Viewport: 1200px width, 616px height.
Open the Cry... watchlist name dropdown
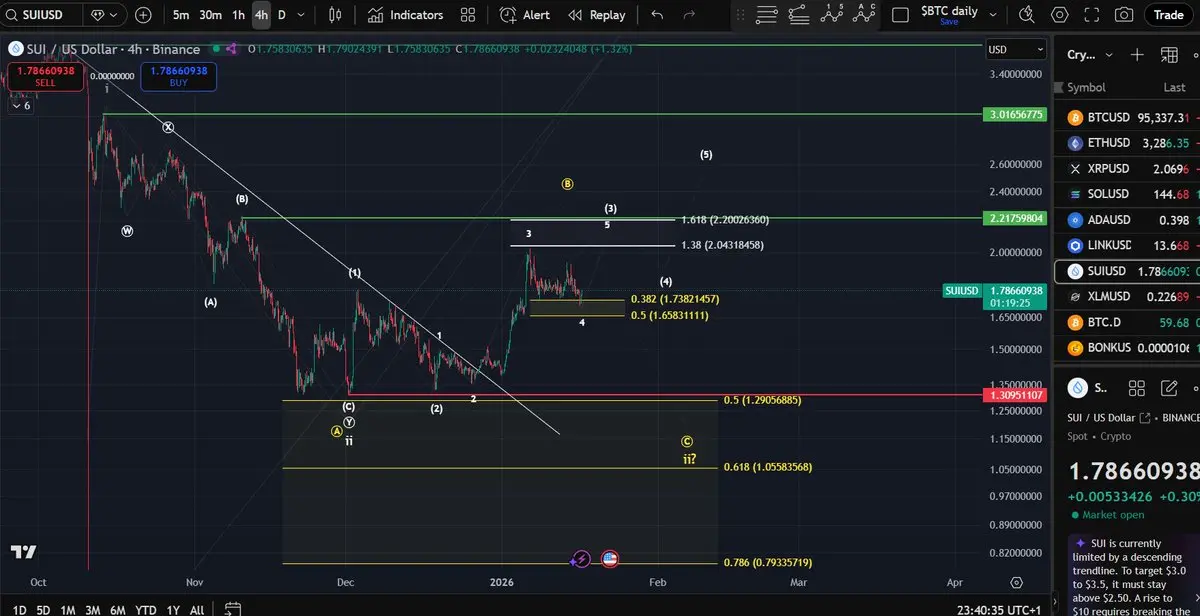pos(1089,55)
